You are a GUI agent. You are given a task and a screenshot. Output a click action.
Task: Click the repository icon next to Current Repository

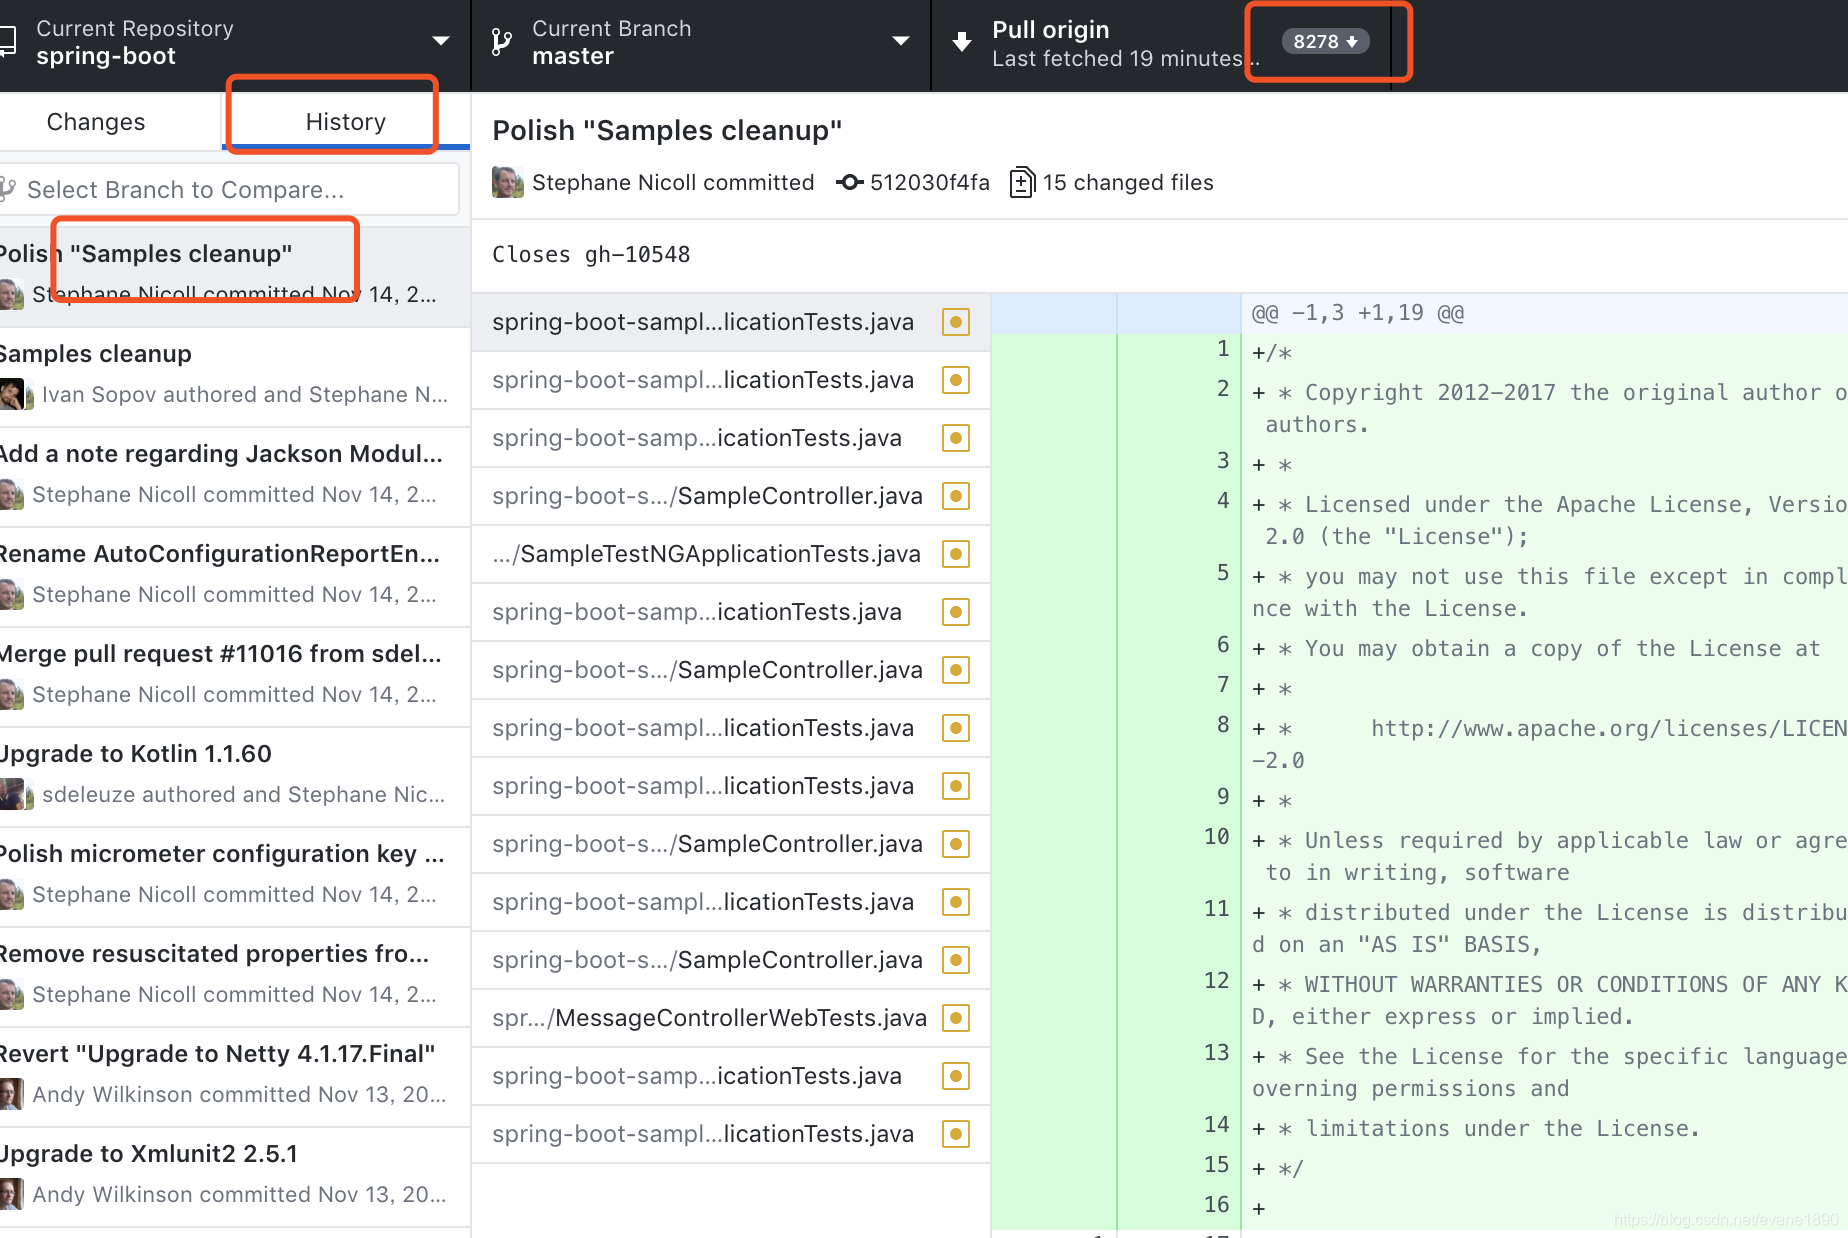[8, 41]
